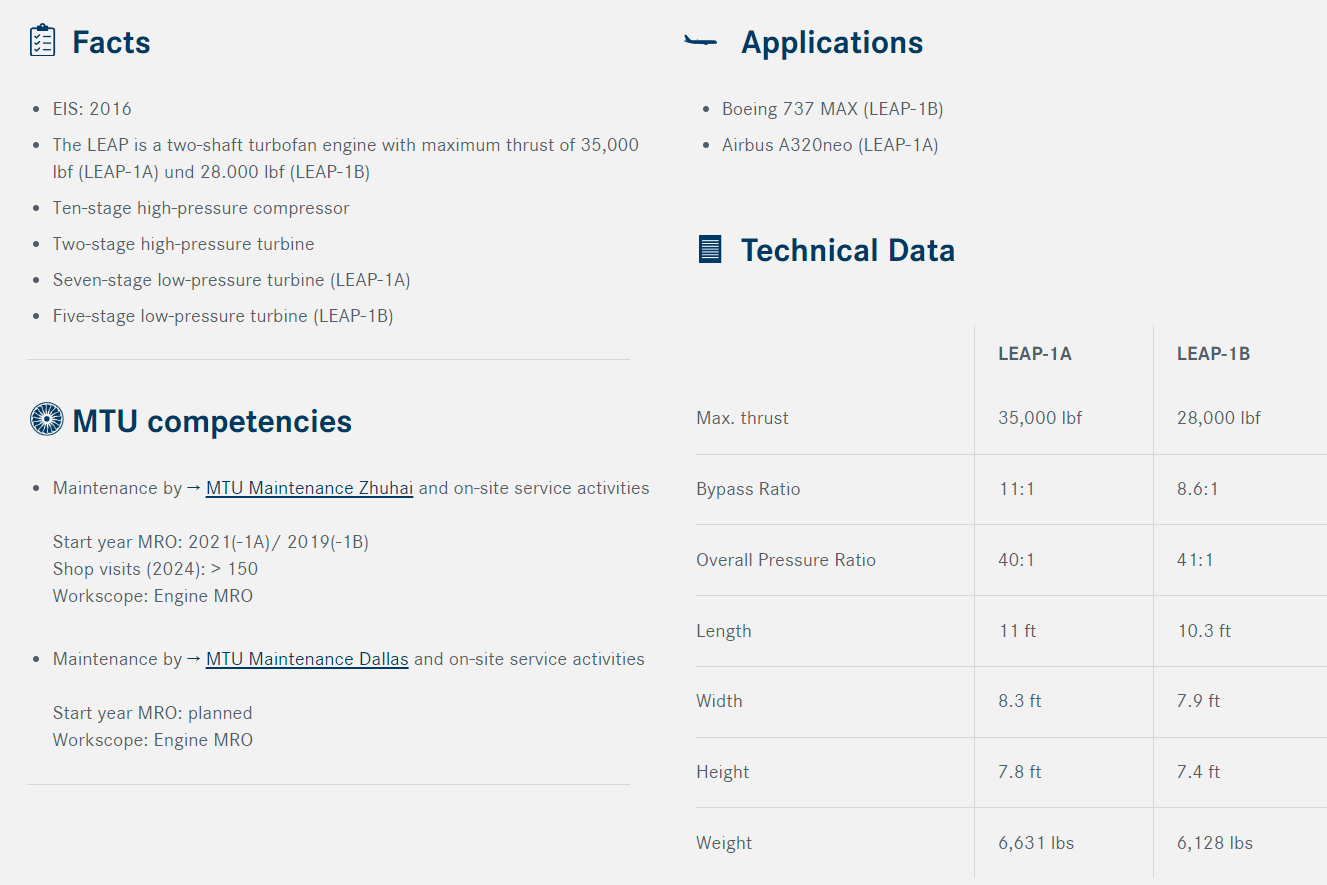Click the Technical Data heading
The width and height of the screenshot is (1327, 885).
pos(848,250)
